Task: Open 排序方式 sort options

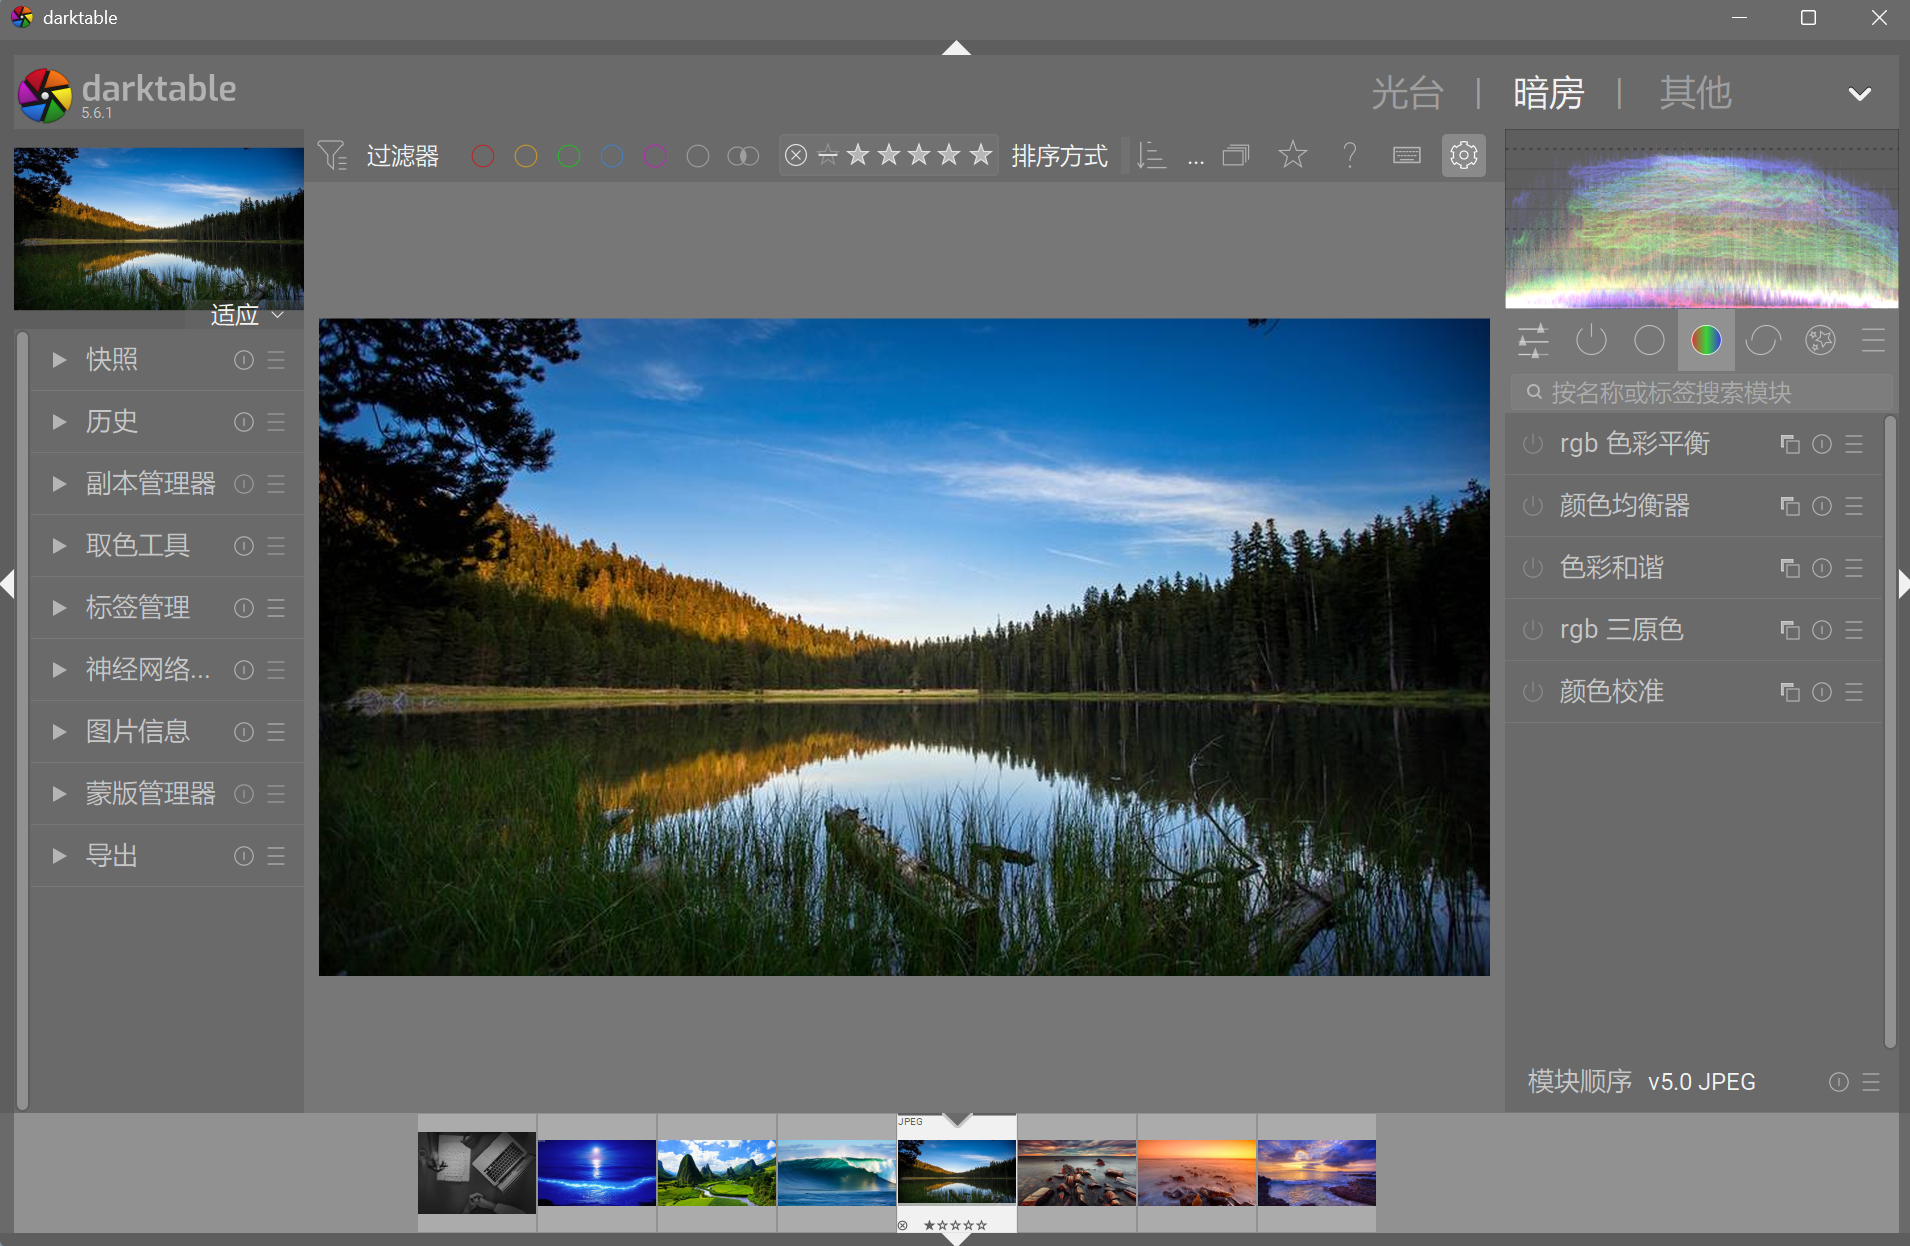Action: [1059, 156]
